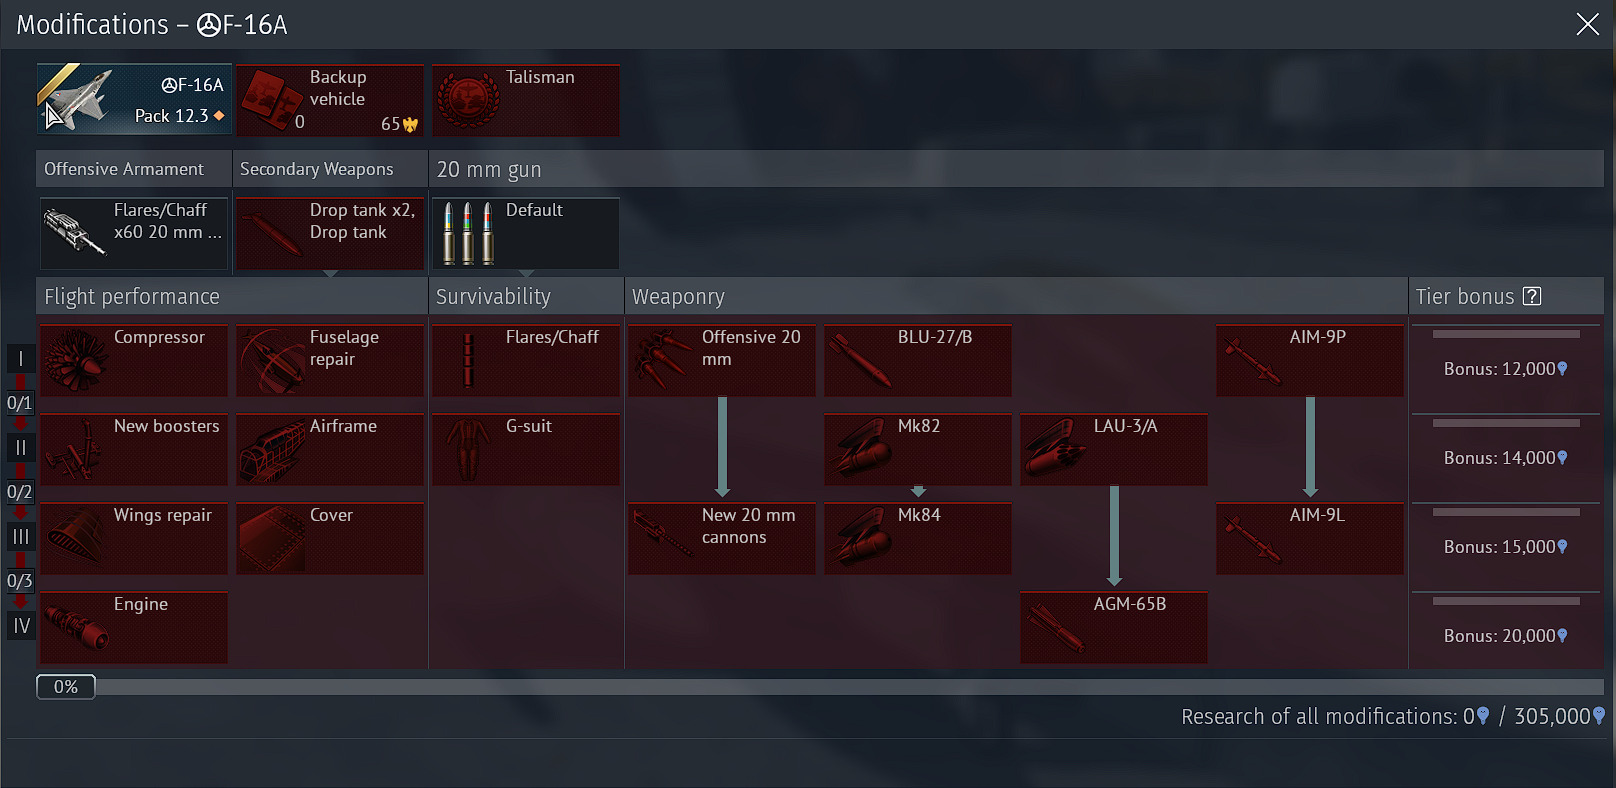Screen dimensions: 1616x788
Task: Select the Fuselage repair modification icon
Action: tap(272, 360)
